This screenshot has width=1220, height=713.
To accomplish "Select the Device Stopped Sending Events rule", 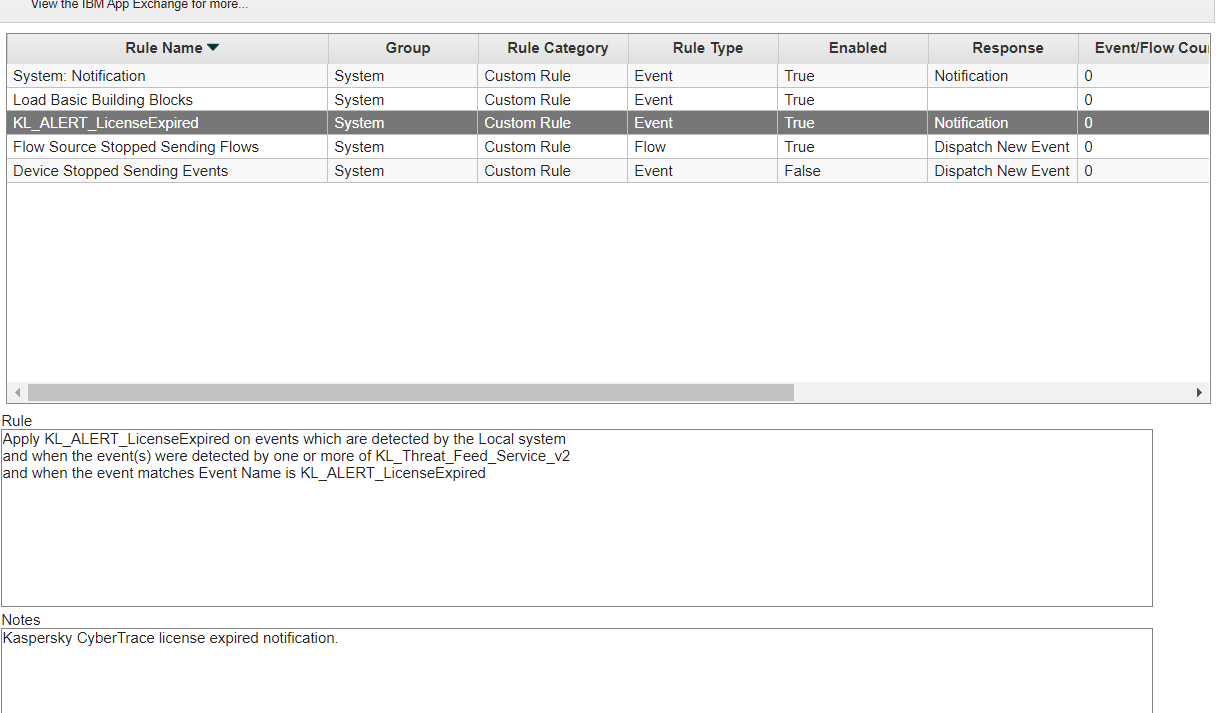I will pos(166,170).
